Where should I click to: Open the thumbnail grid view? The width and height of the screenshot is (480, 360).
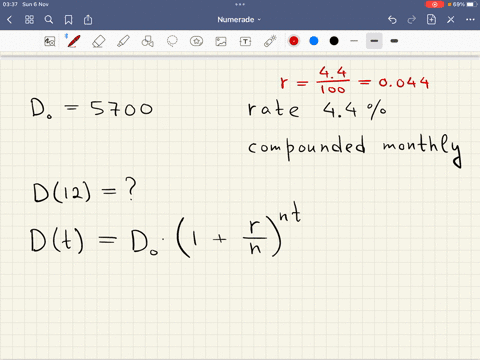[29, 20]
